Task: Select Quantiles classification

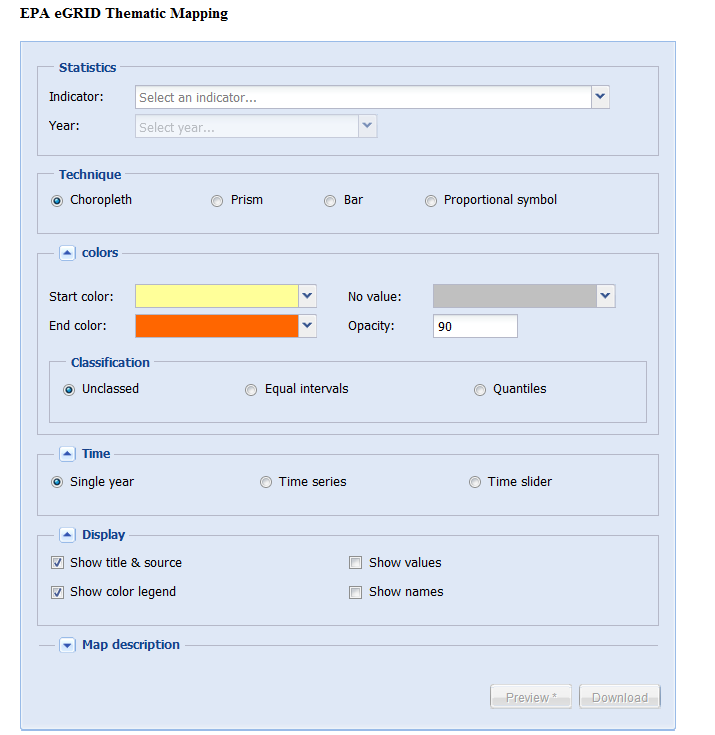Action: [480, 390]
